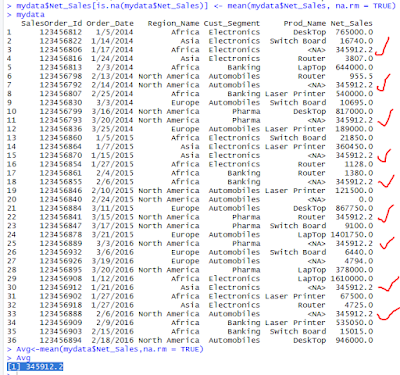Click the '> mydata' command line
400x375 pixels.
coord(26,15)
